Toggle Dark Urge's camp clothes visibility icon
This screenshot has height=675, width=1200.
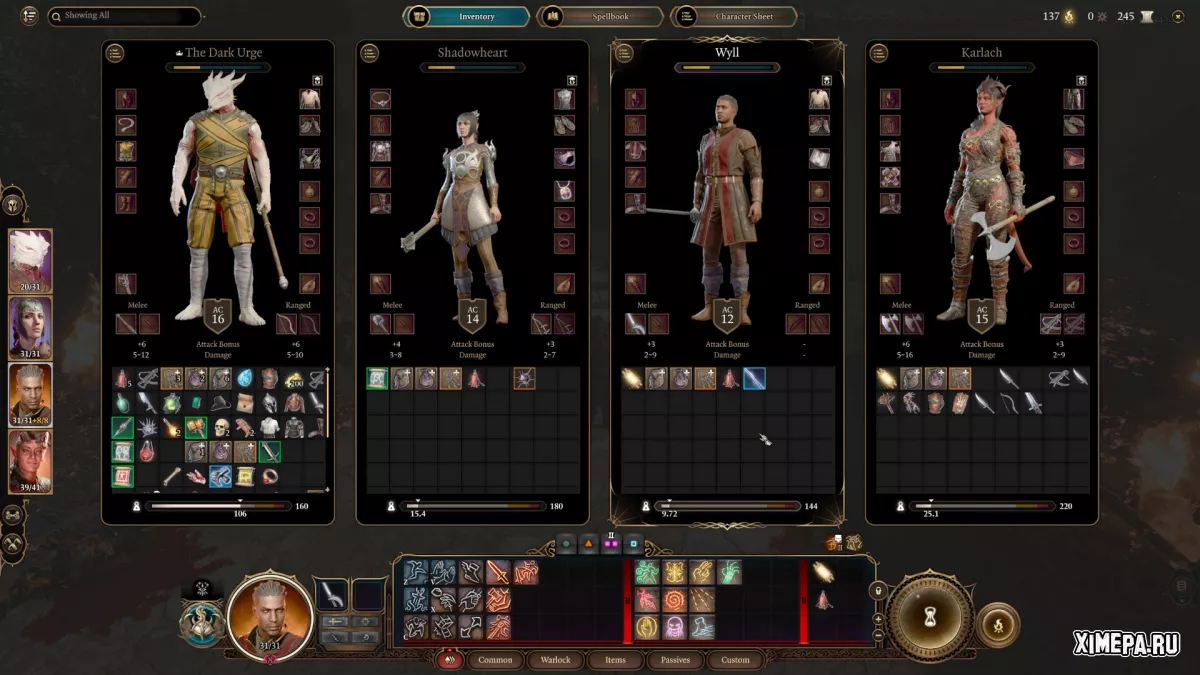(317, 80)
